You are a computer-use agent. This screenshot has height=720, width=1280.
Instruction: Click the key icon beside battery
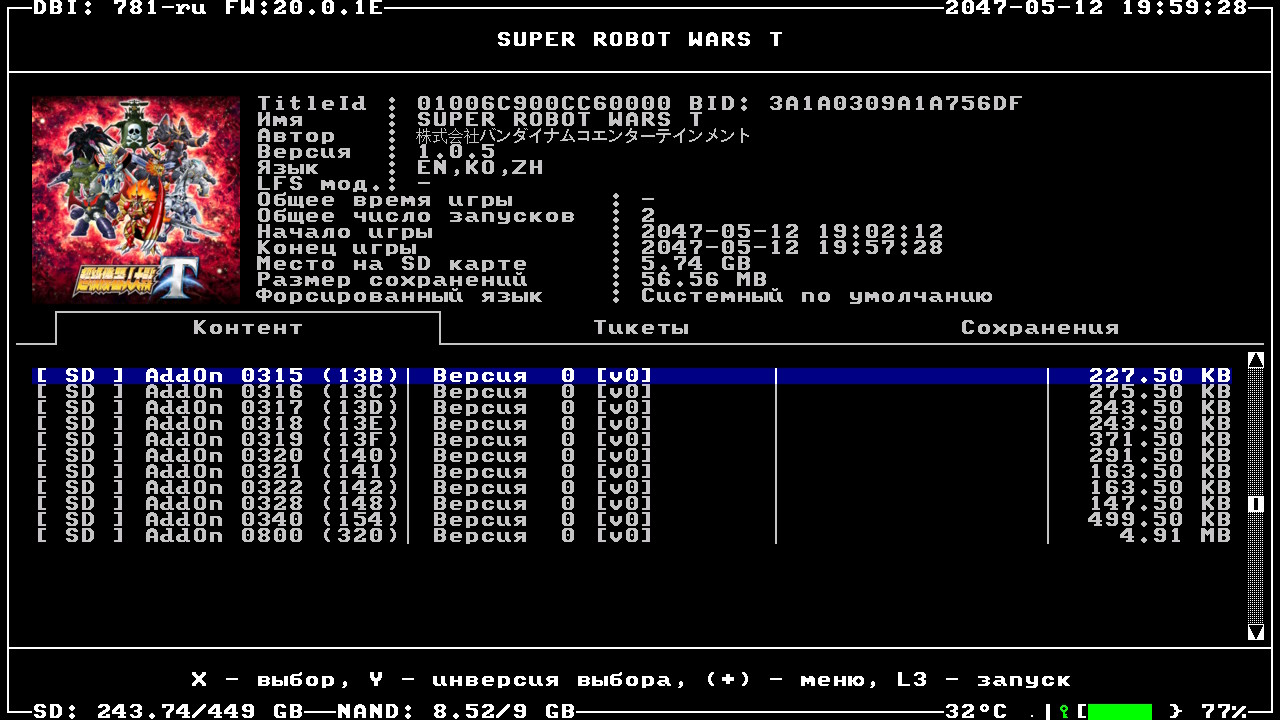coord(1065,711)
